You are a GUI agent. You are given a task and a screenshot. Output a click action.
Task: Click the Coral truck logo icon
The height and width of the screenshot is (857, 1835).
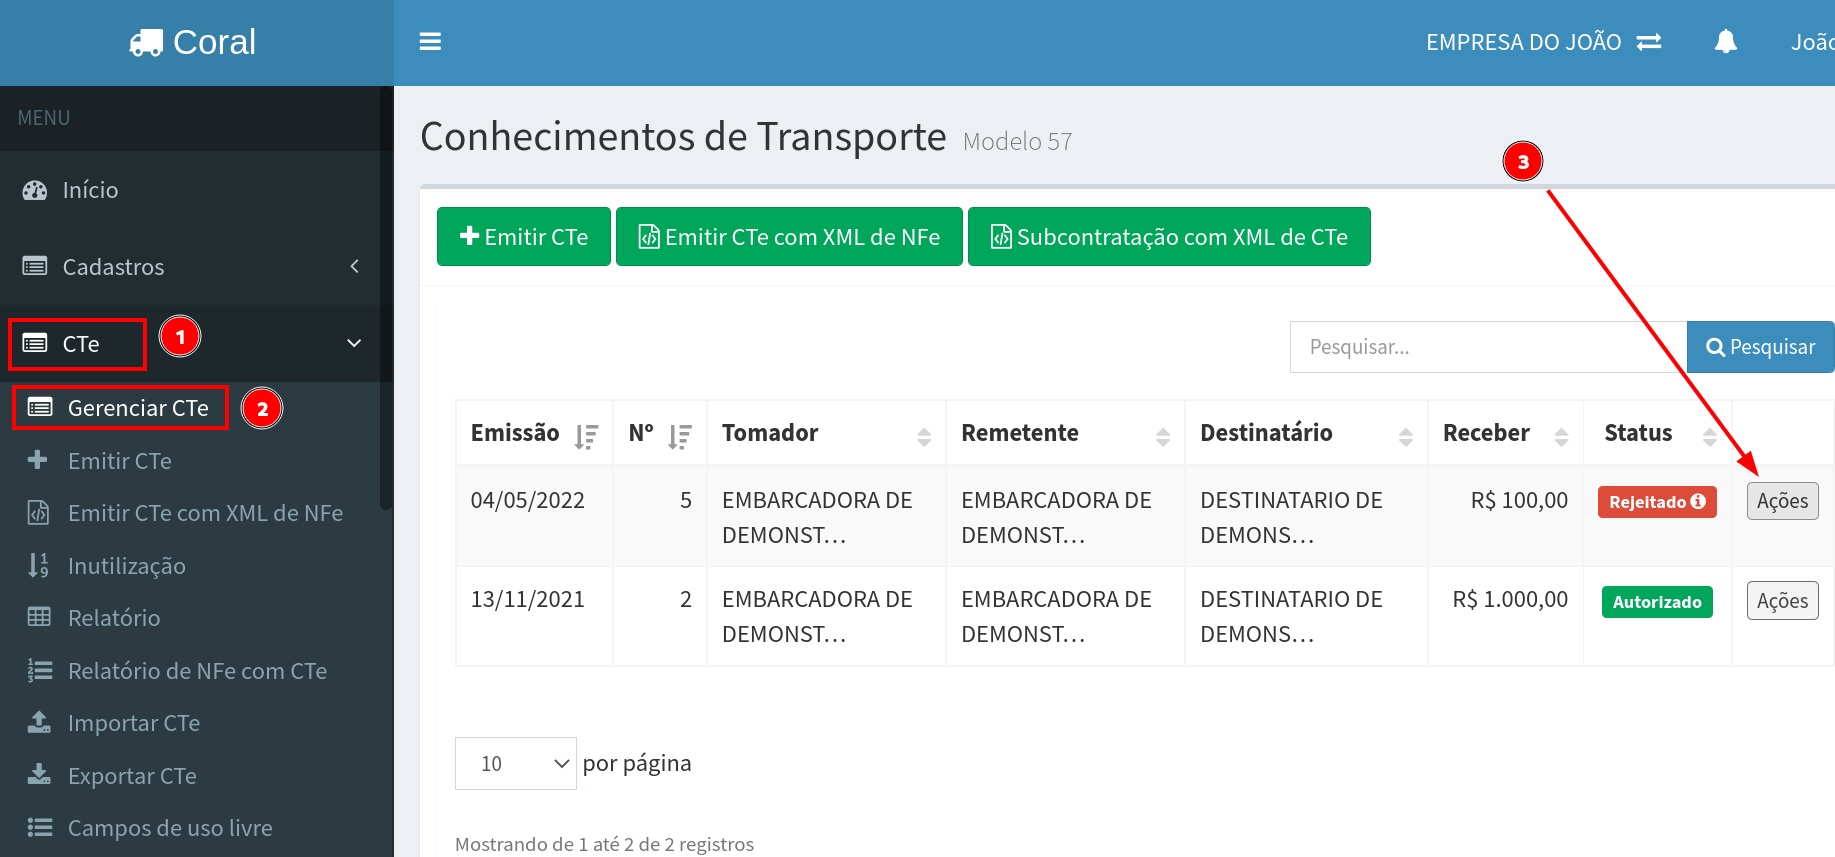[146, 43]
